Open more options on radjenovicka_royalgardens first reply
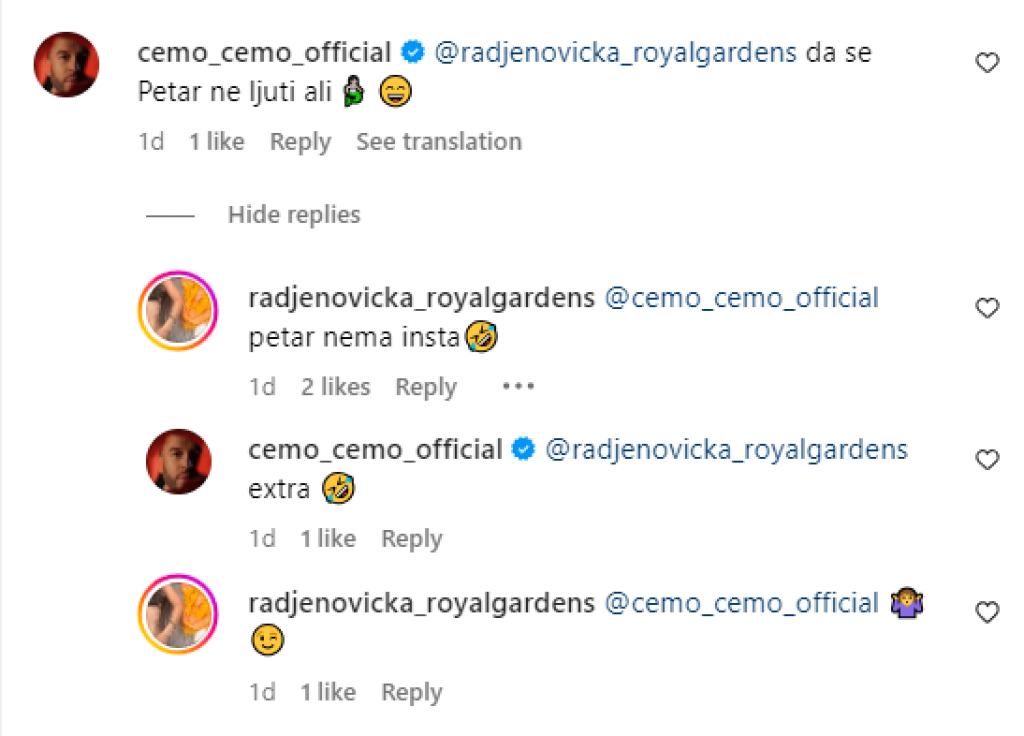 (518, 386)
